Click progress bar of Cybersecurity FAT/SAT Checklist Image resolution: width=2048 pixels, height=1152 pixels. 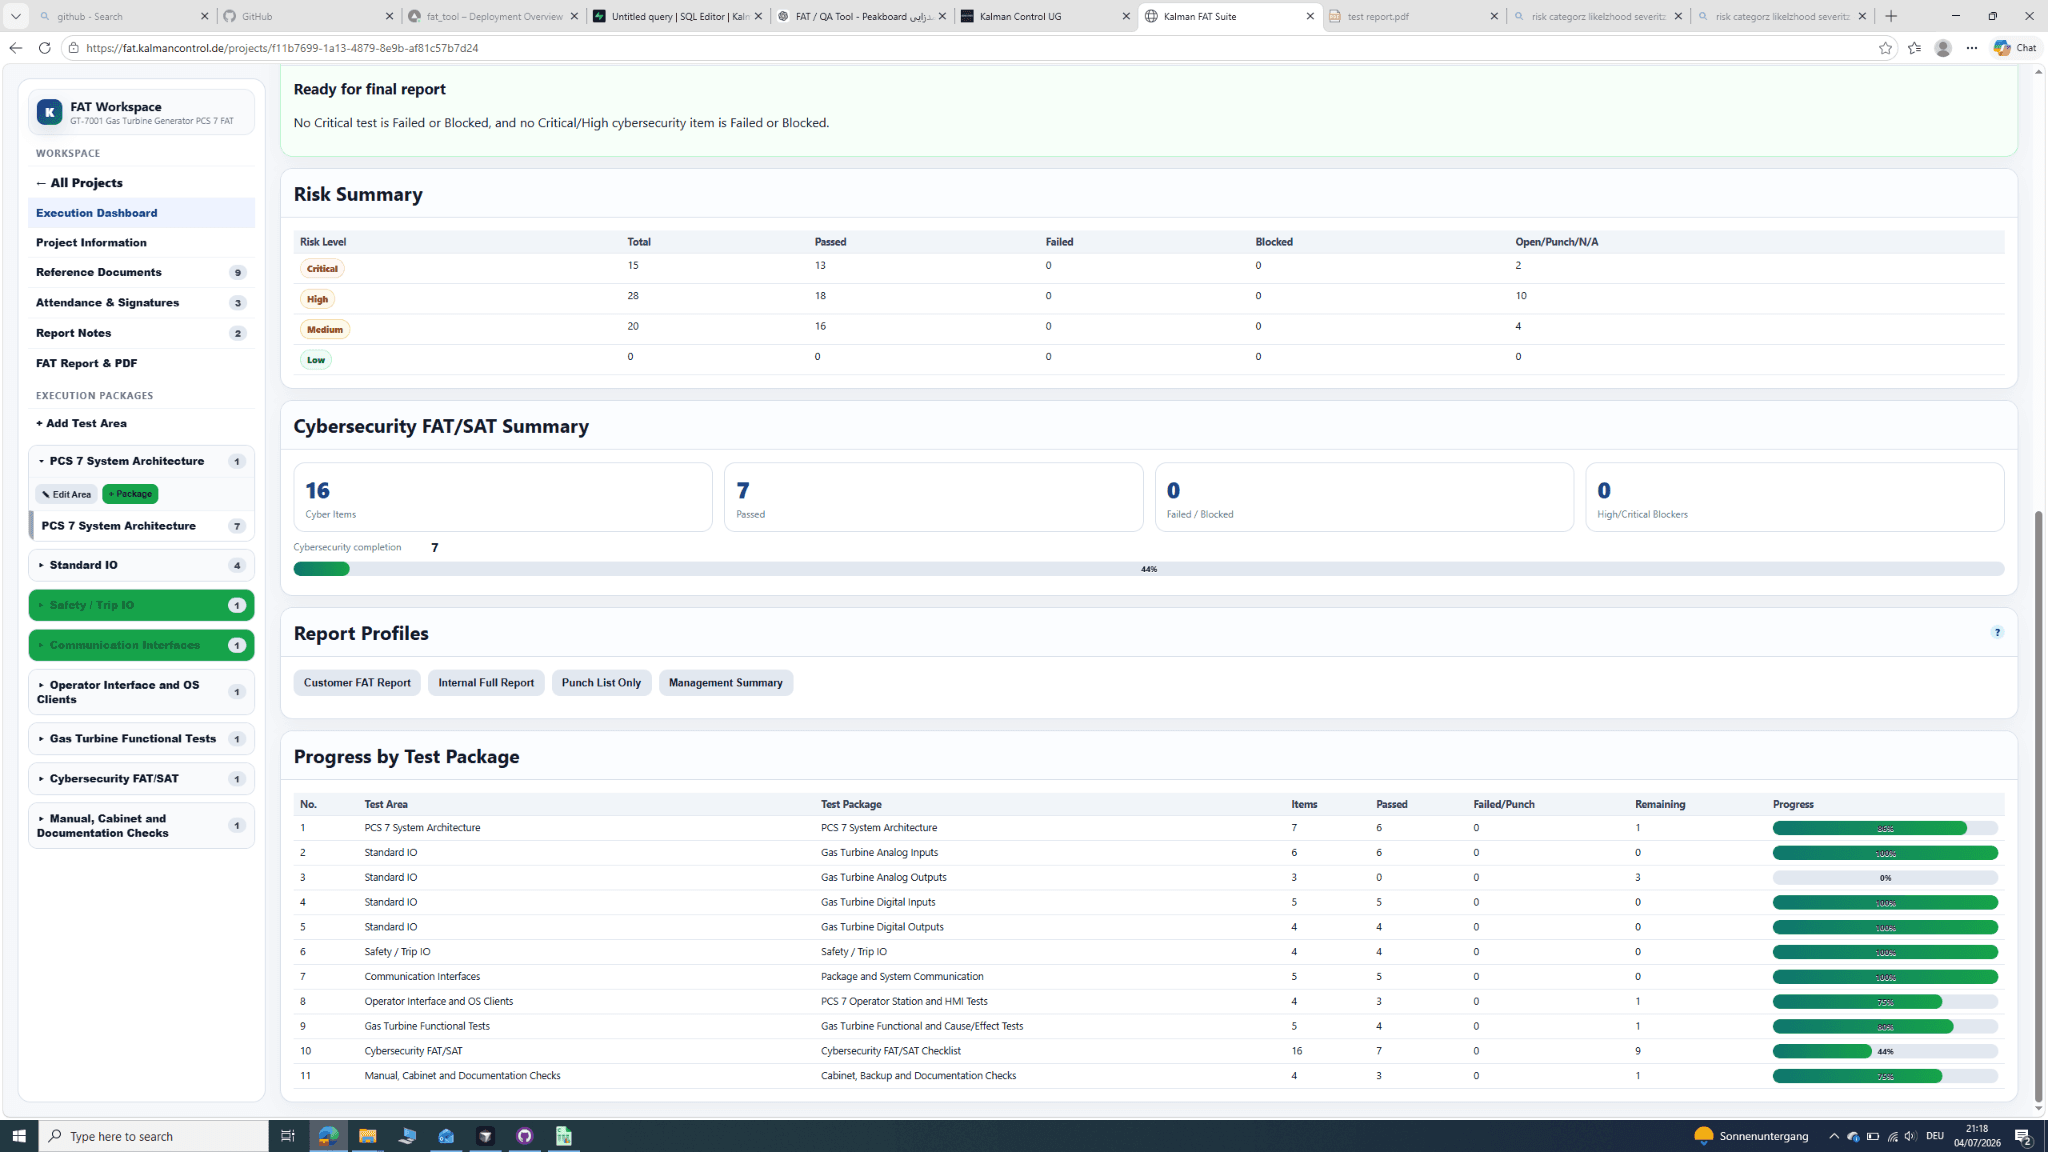1885,1052
